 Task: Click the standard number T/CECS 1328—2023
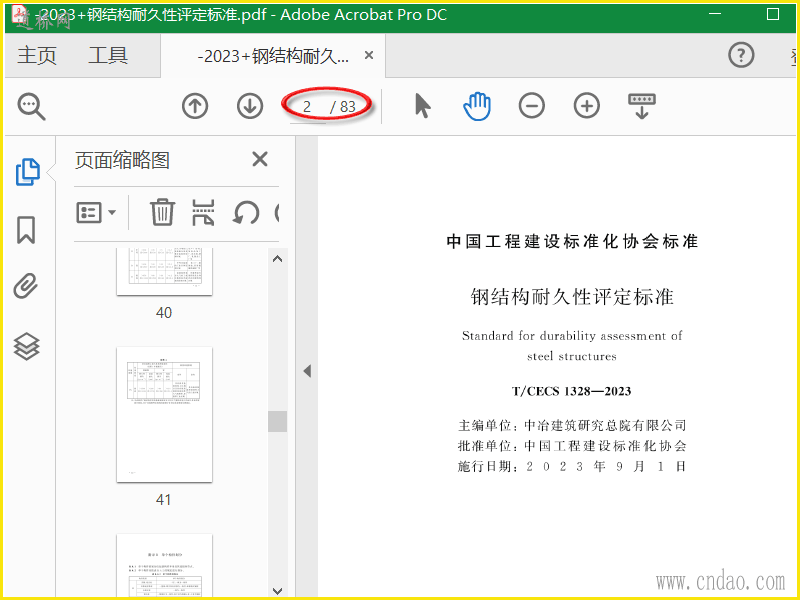pos(571,391)
